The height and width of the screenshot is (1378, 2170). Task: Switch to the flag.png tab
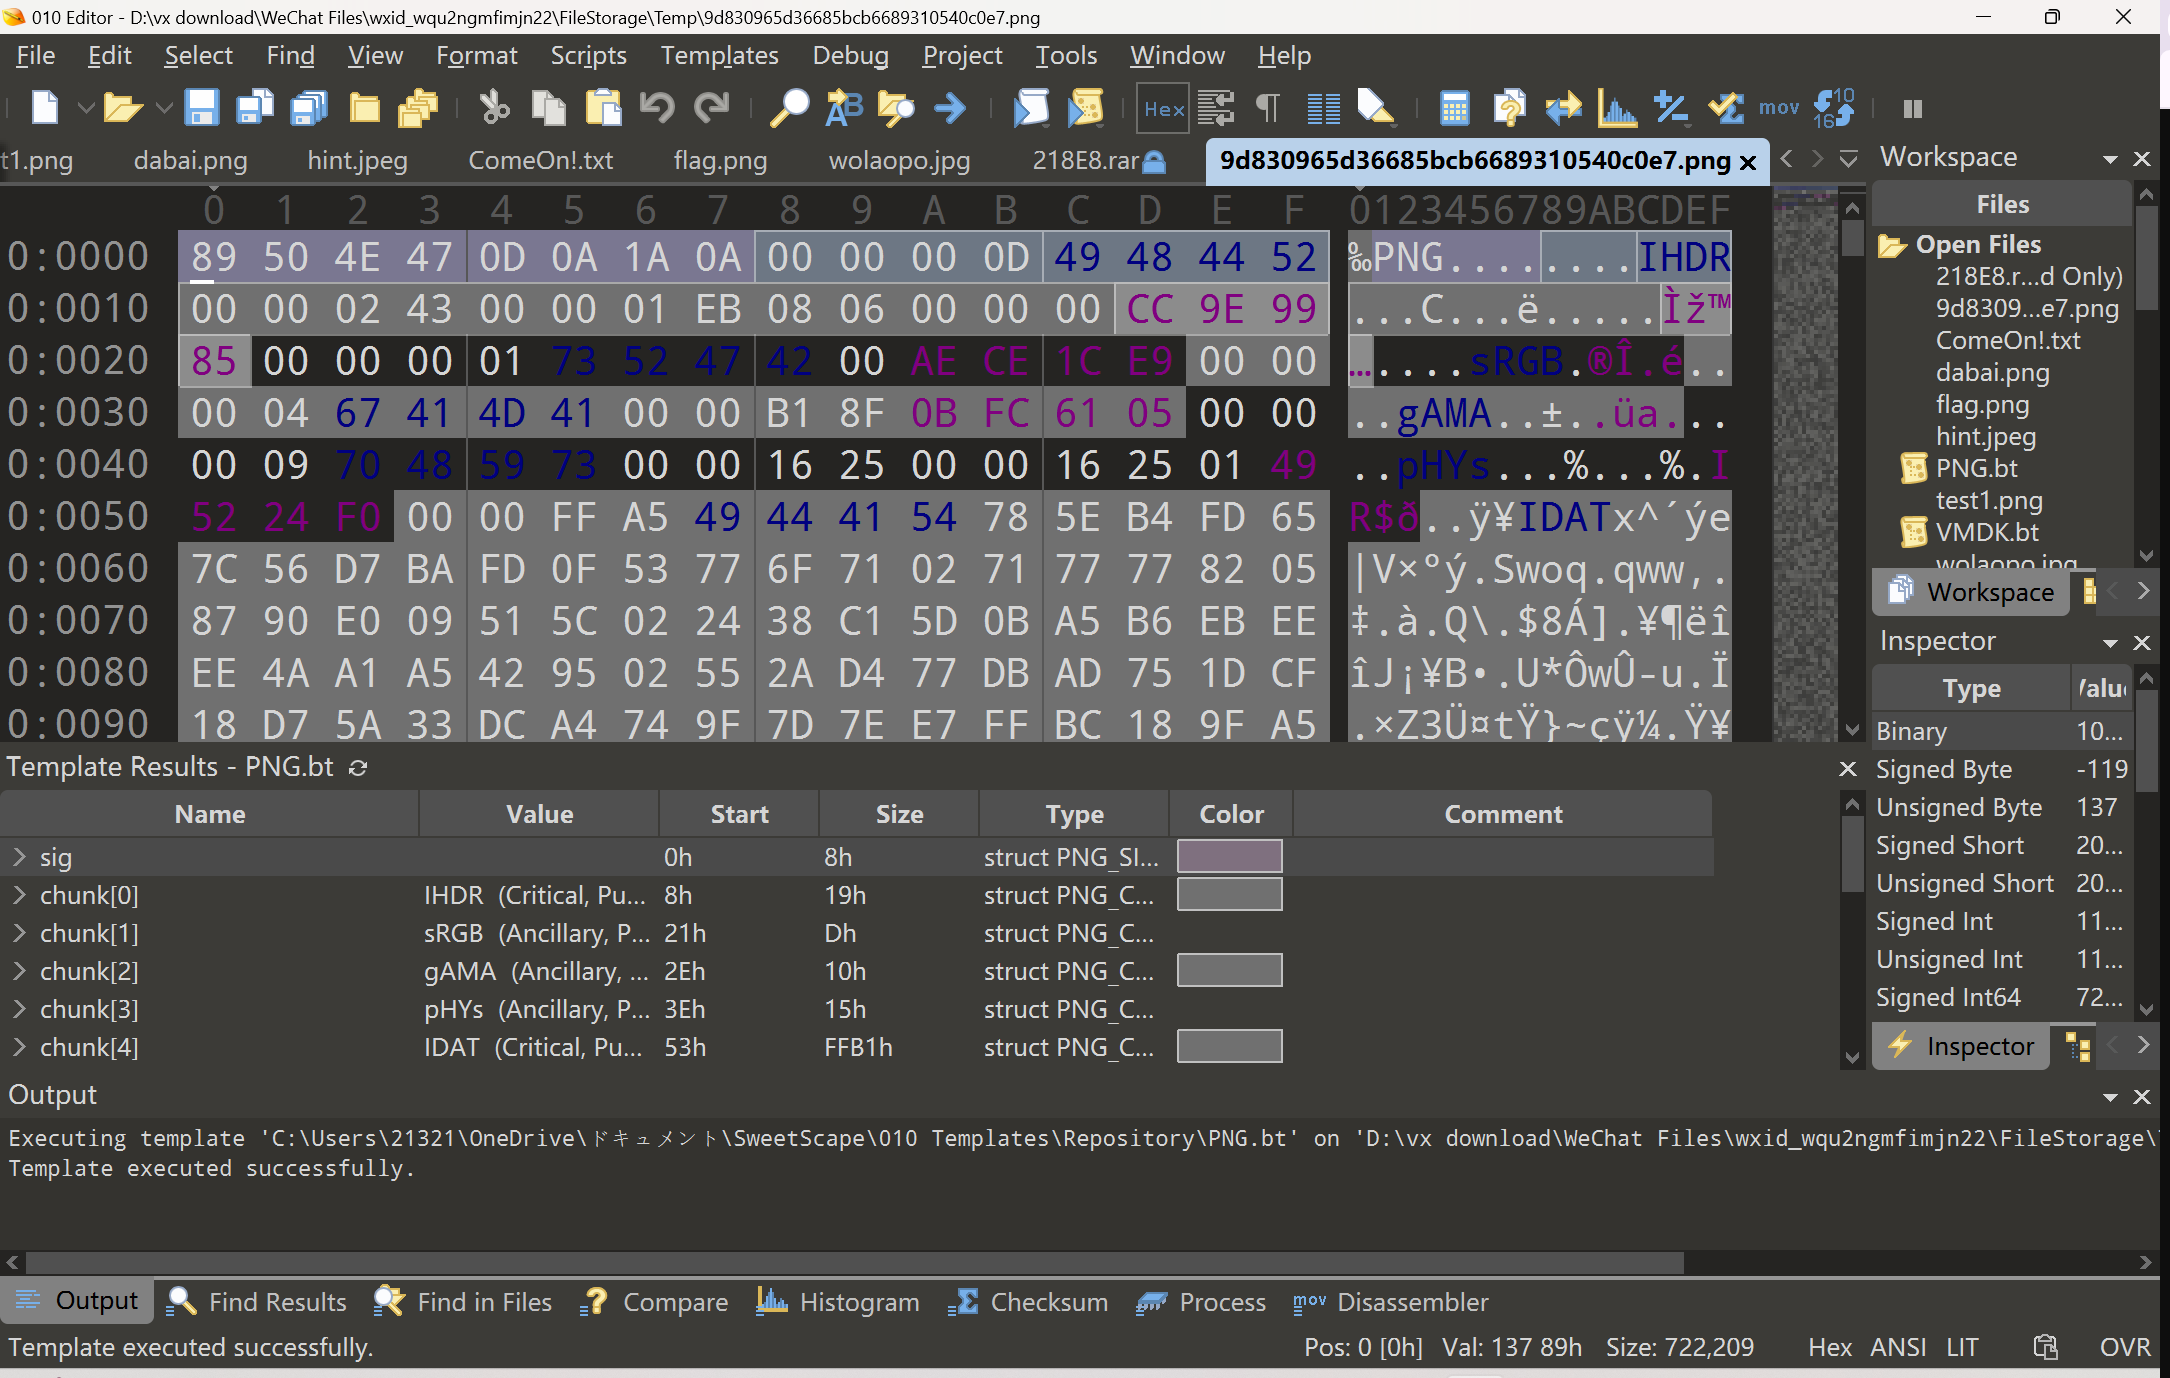[x=720, y=160]
